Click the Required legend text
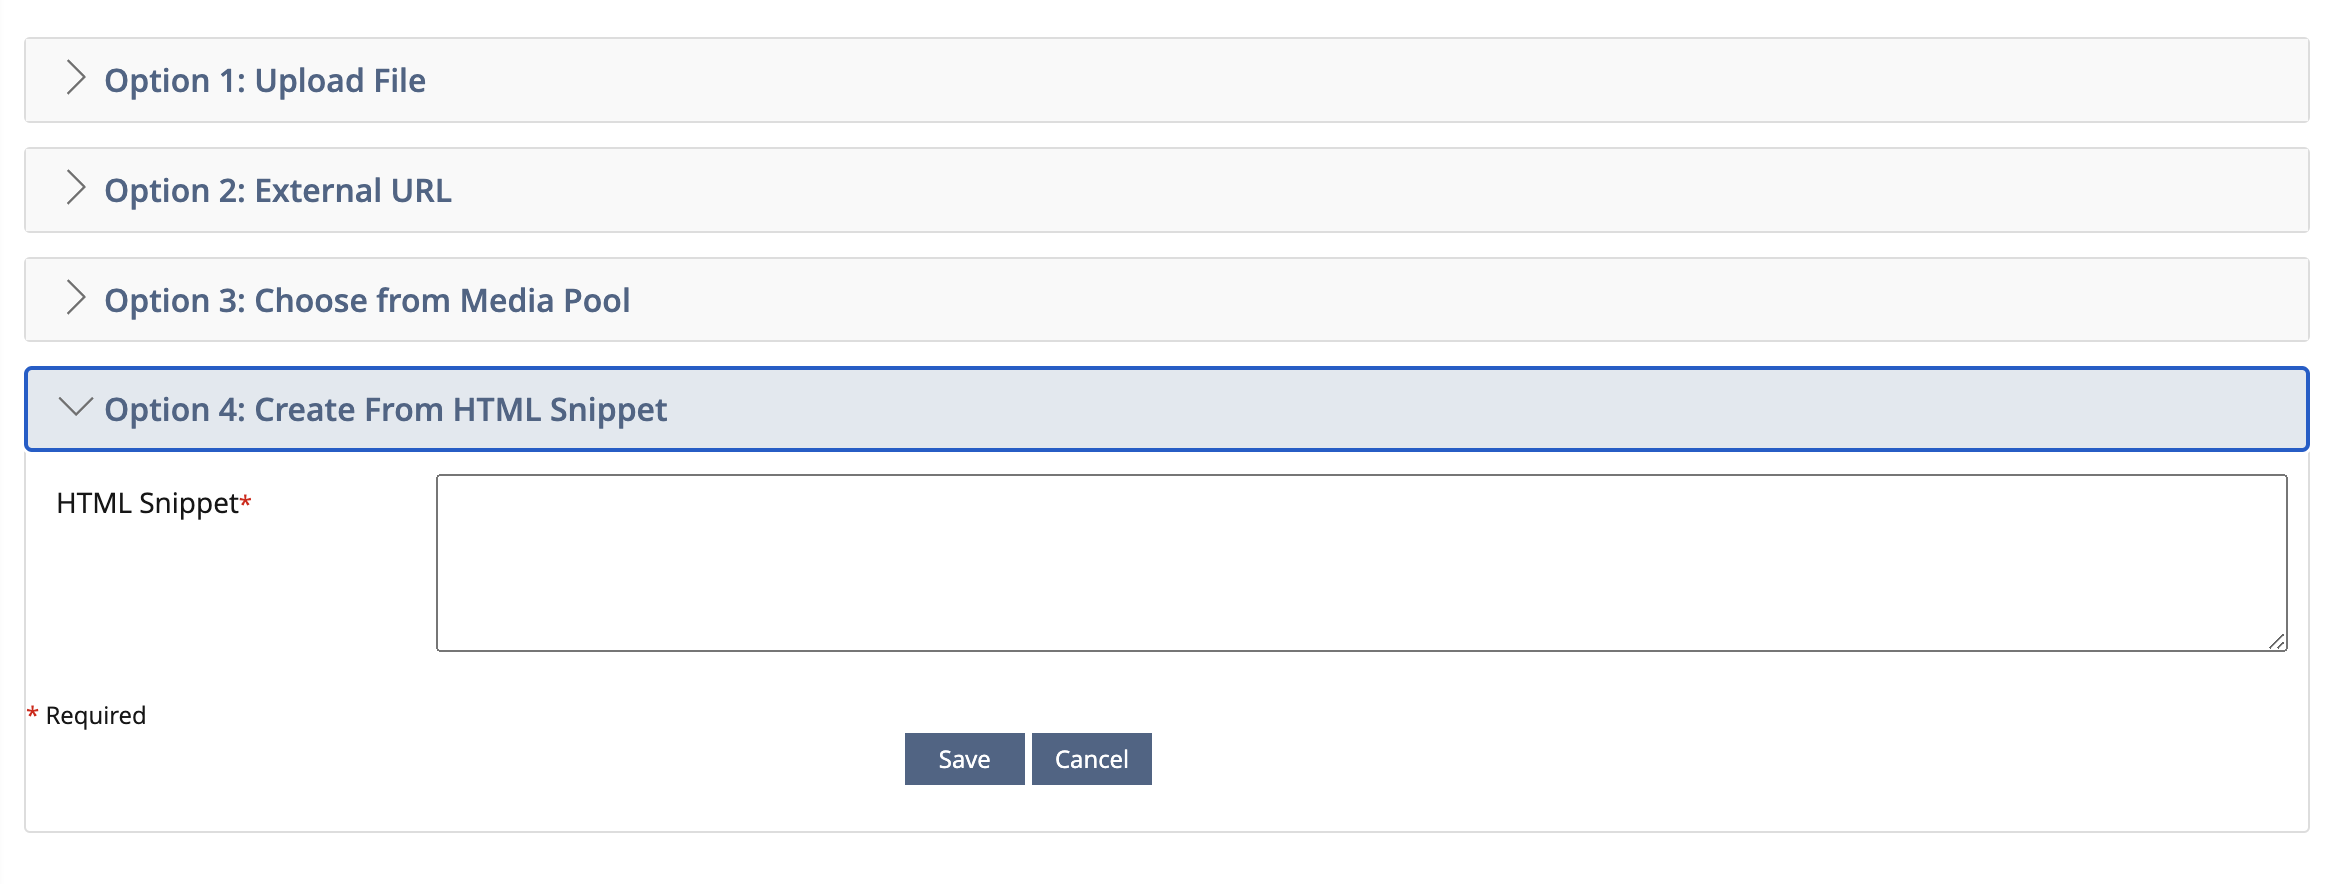Image resolution: width=2330 pixels, height=884 pixels. click(96, 716)
